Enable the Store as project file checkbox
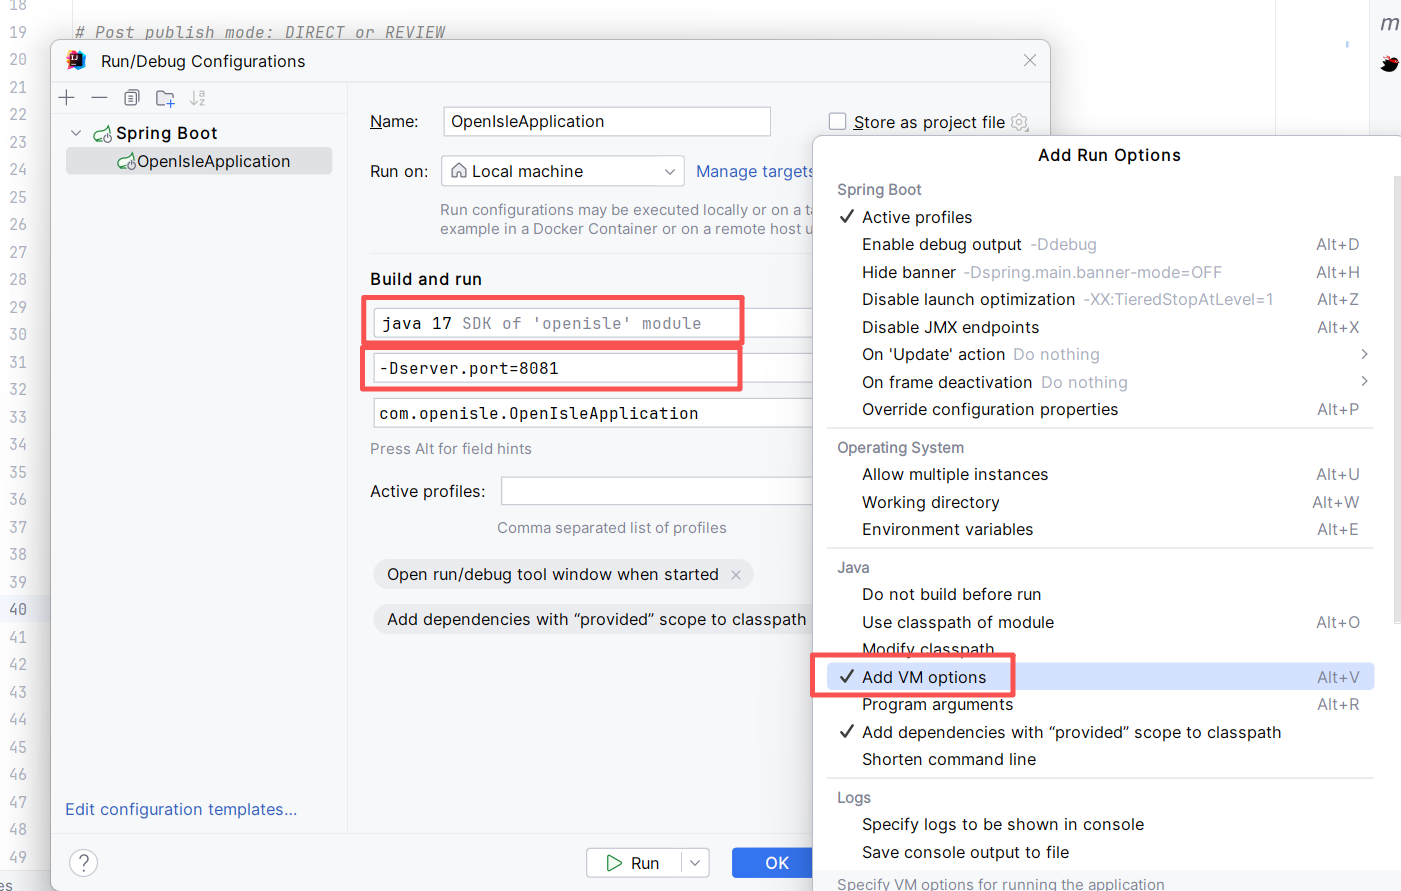The width and height of the screenshot is (1401, 891). pos(838,122)
